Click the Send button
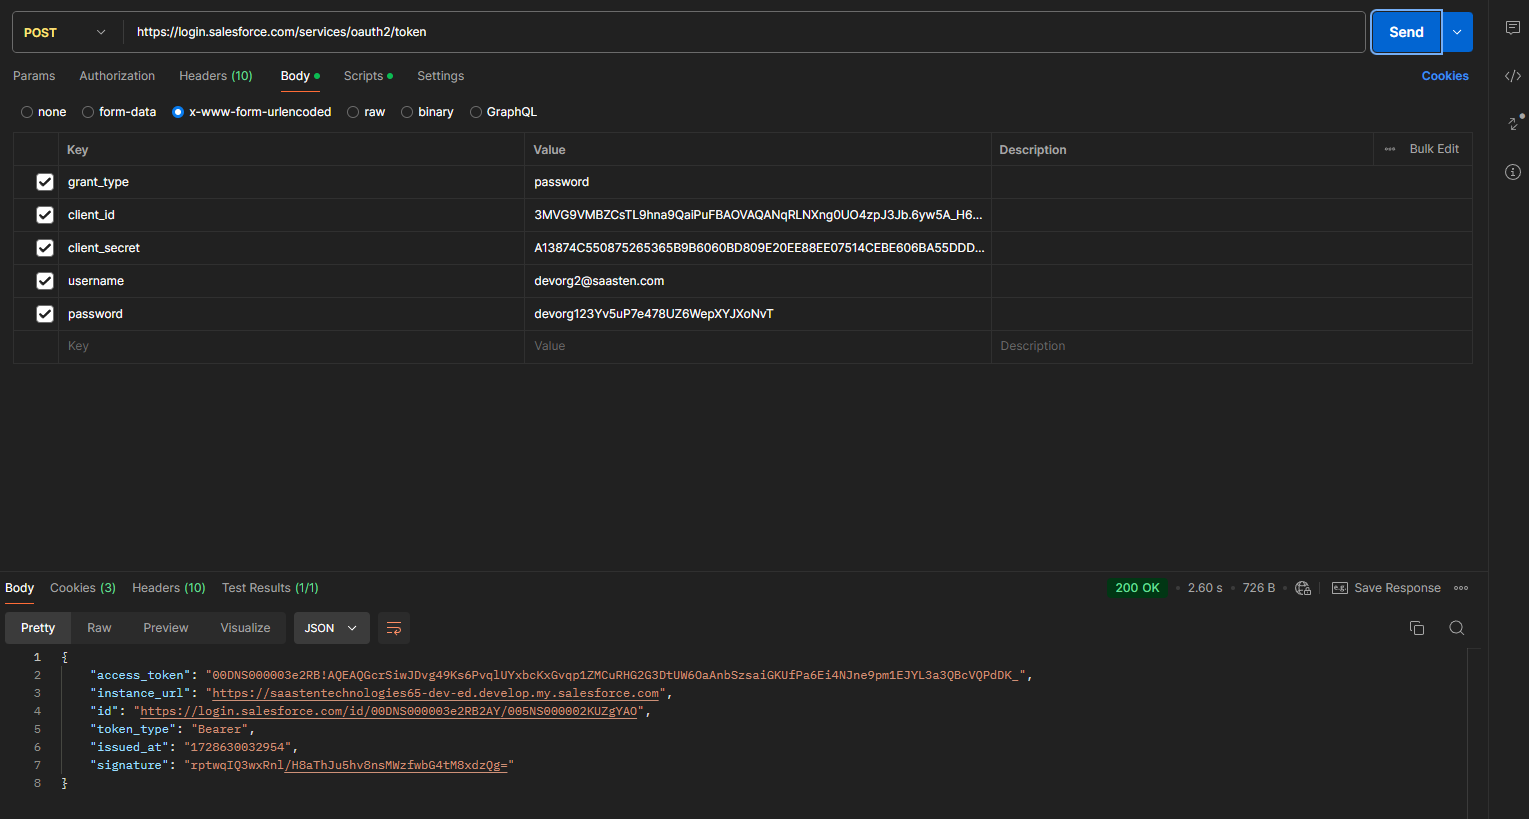Screen dimensions: 1529x819 click(1406, 32)
